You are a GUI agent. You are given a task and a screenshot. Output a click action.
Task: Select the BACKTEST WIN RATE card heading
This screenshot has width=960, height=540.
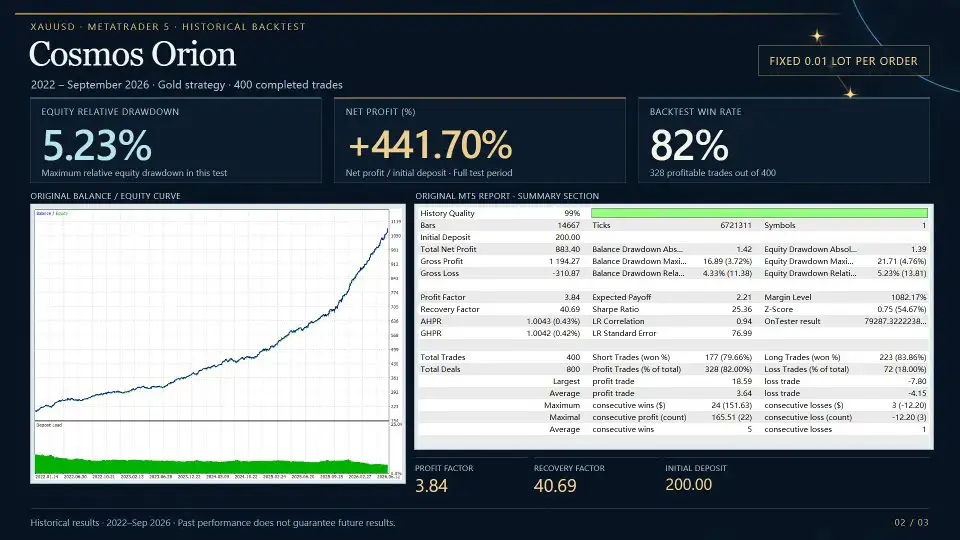point(696,111)
